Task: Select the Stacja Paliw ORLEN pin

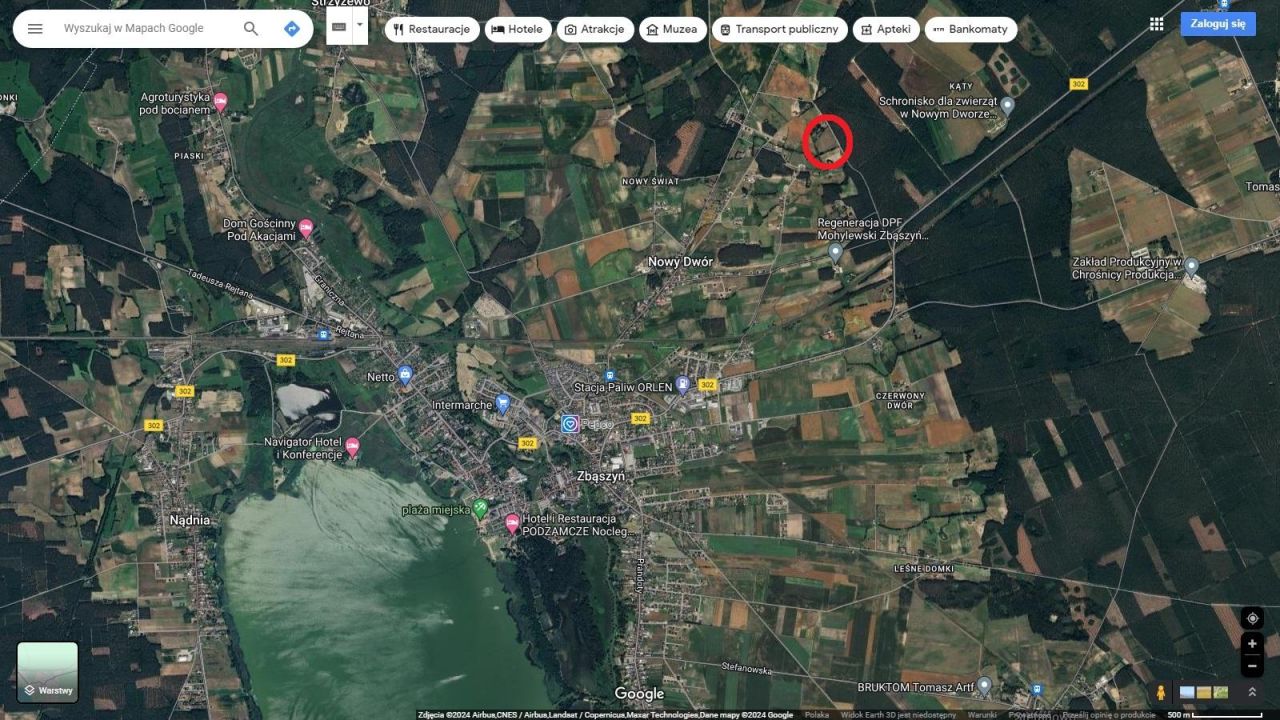Action: click(683, 385)
